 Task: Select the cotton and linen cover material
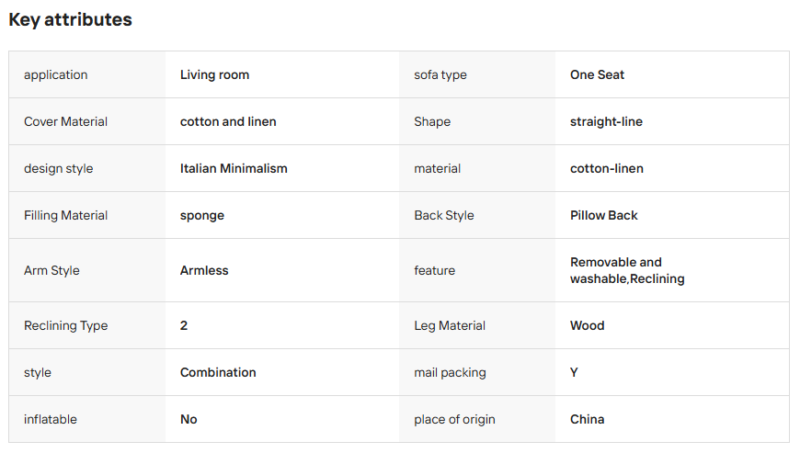(228, 121)
